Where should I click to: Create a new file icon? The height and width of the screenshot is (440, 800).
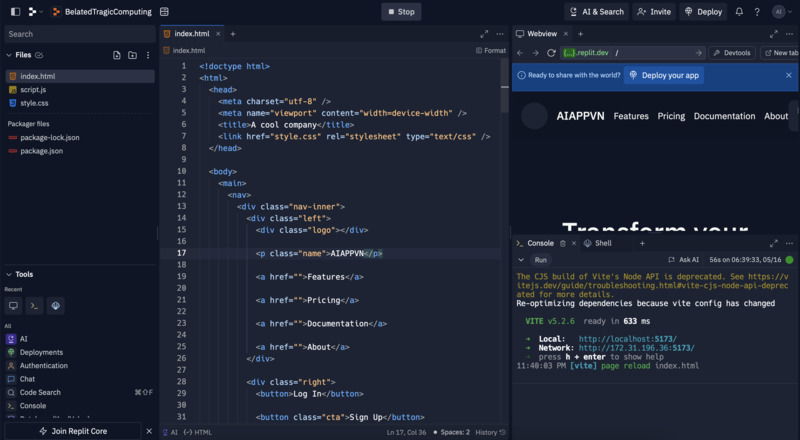coord(117,55)
